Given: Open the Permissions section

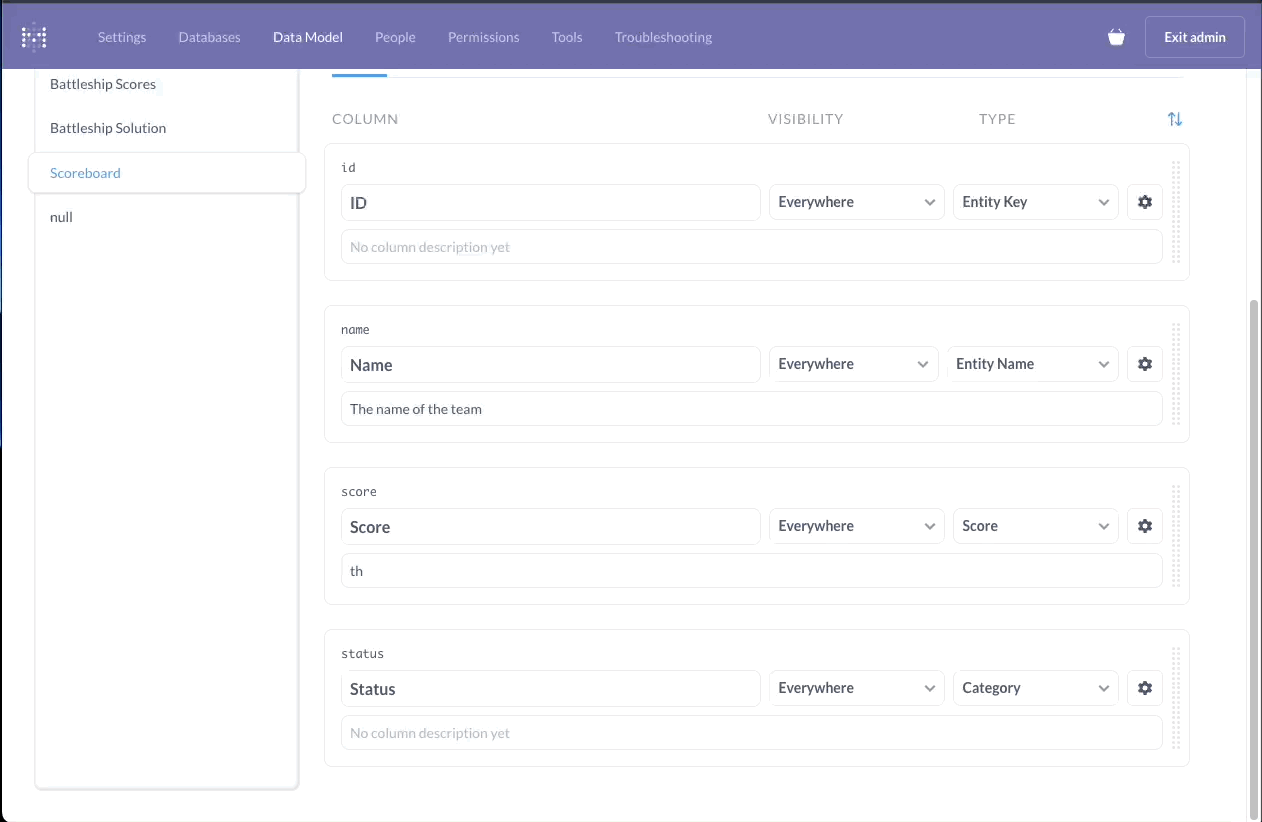Looking at the screenshot, I should click(483, 37).
